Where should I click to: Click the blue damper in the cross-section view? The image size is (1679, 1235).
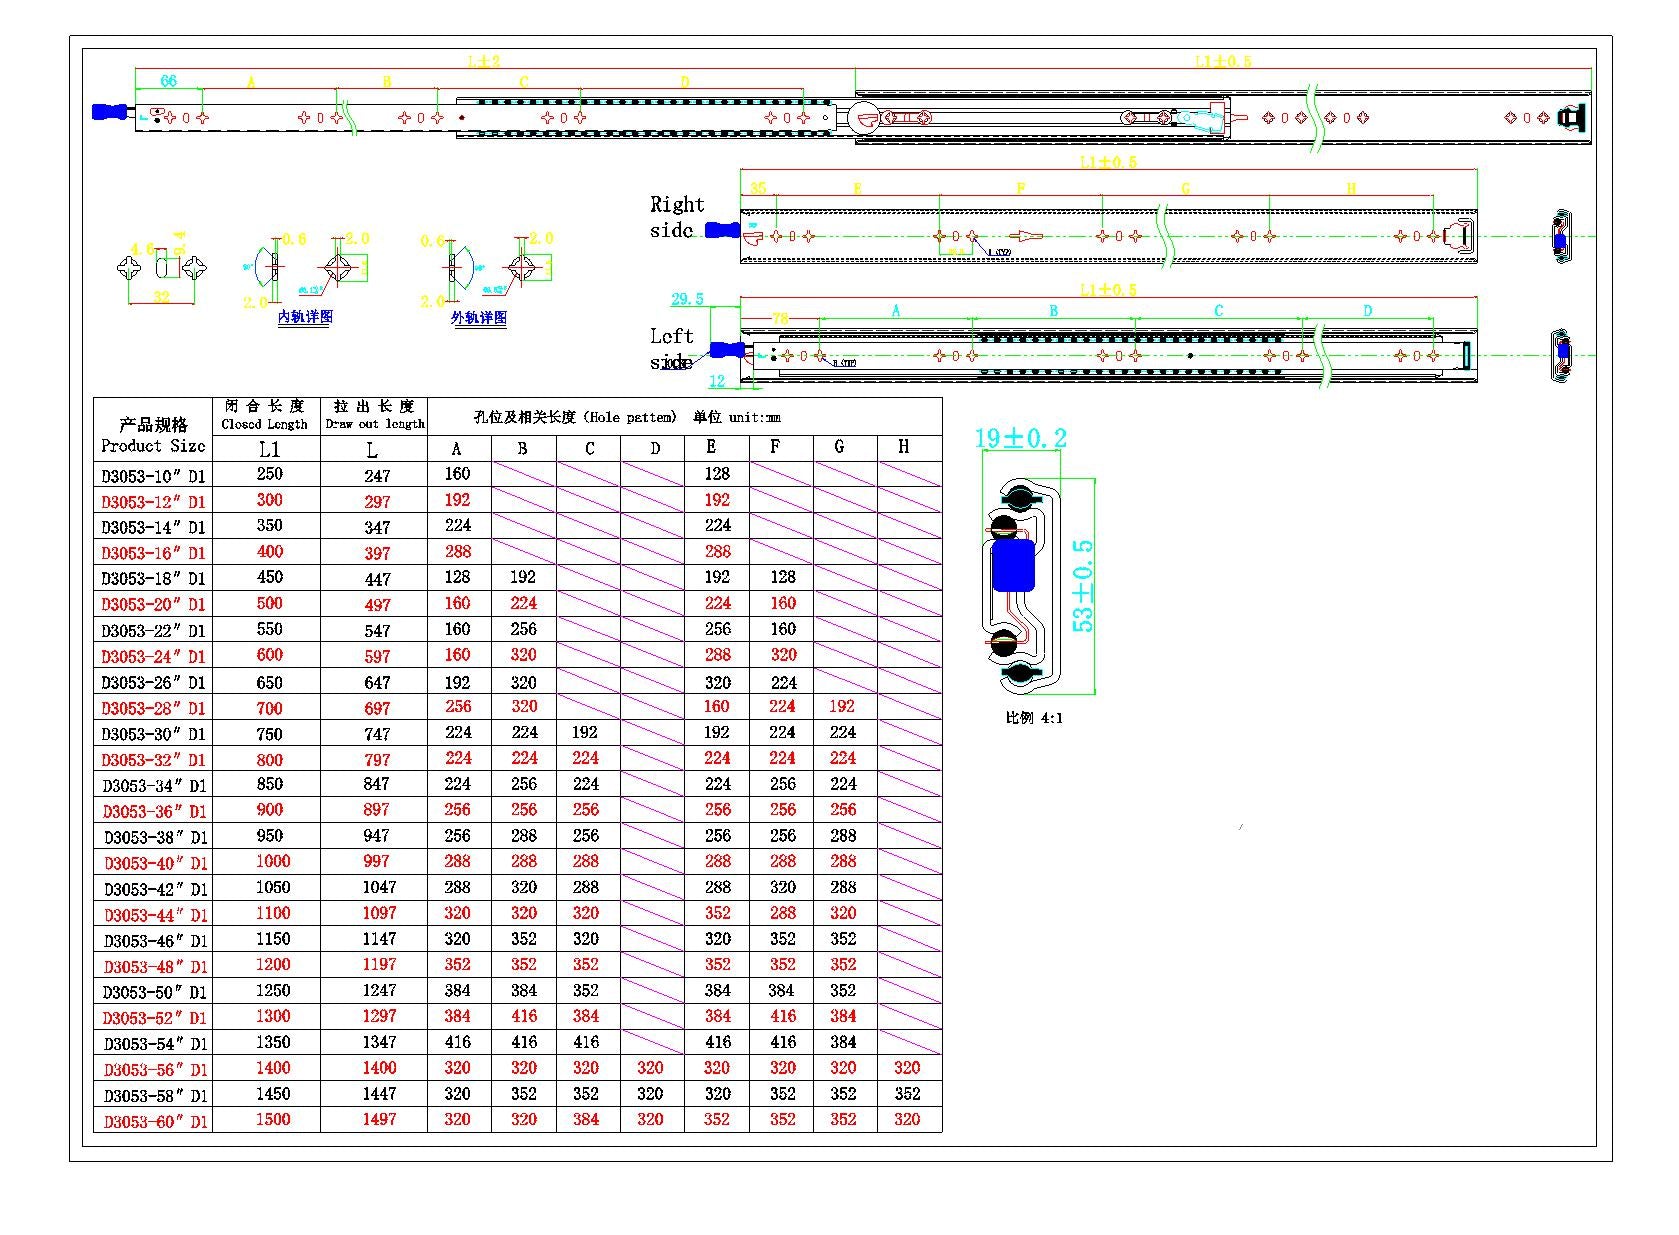coord(1012,565)
